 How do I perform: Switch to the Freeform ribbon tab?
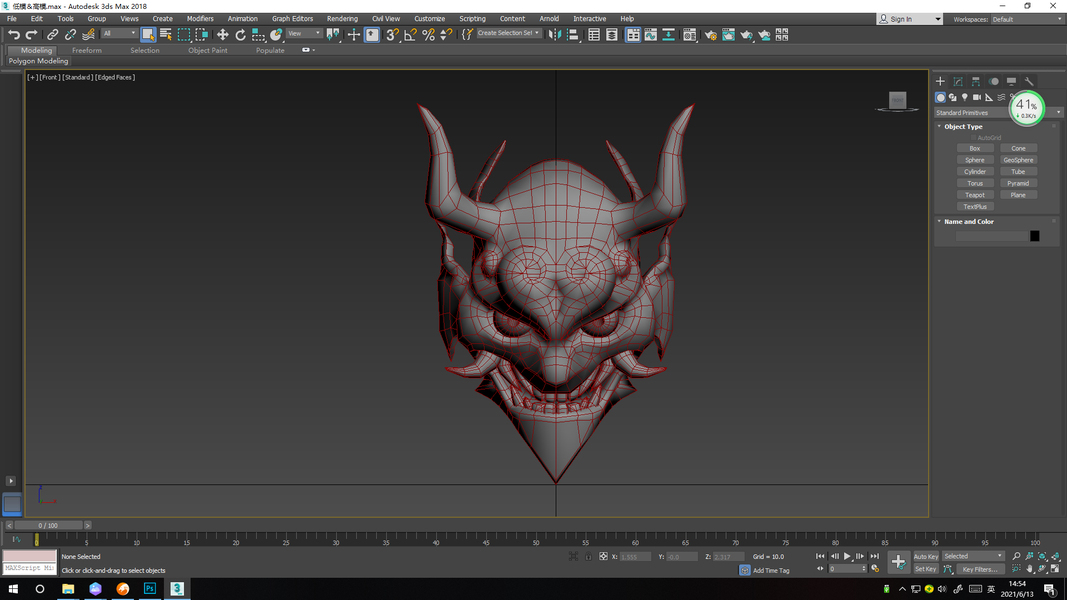tap(87, 50)
